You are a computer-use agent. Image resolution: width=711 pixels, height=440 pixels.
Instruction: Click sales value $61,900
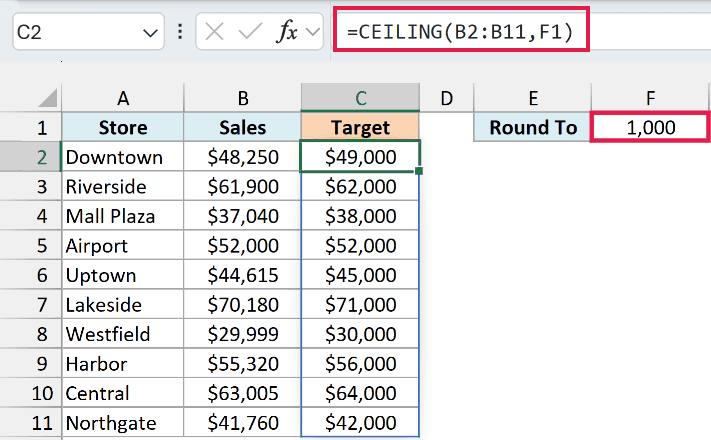tap(243, 186)
